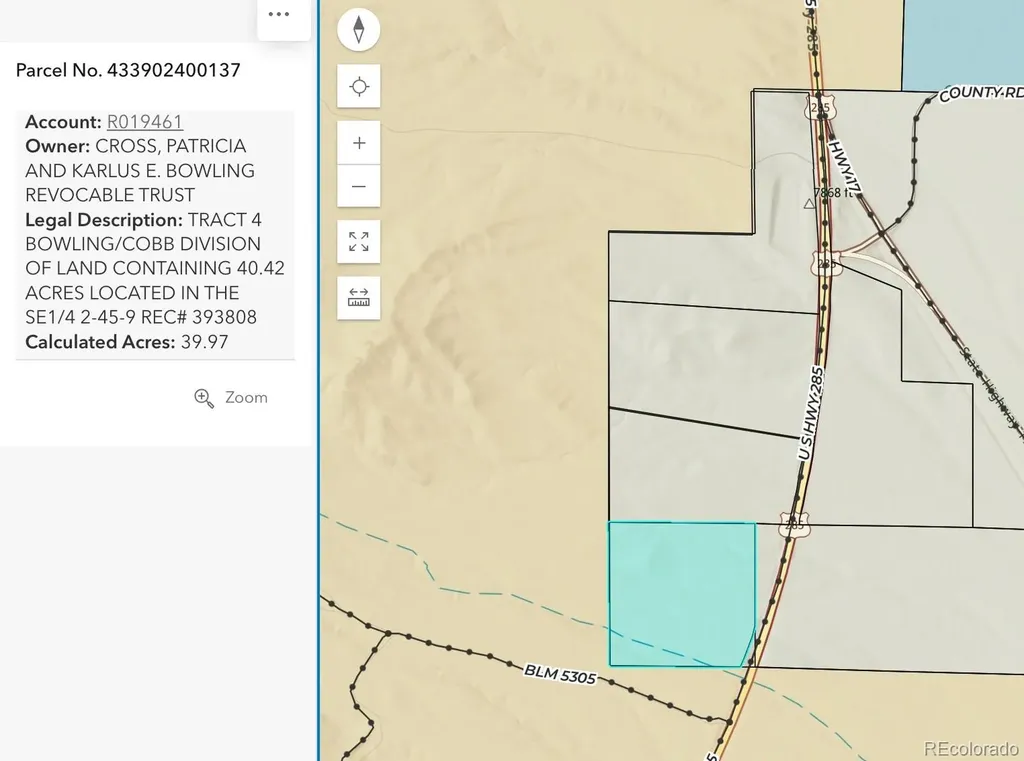1024x761 pixels.
Task: Click the Calculated Acres value 39.97
Action: point(204,342)
